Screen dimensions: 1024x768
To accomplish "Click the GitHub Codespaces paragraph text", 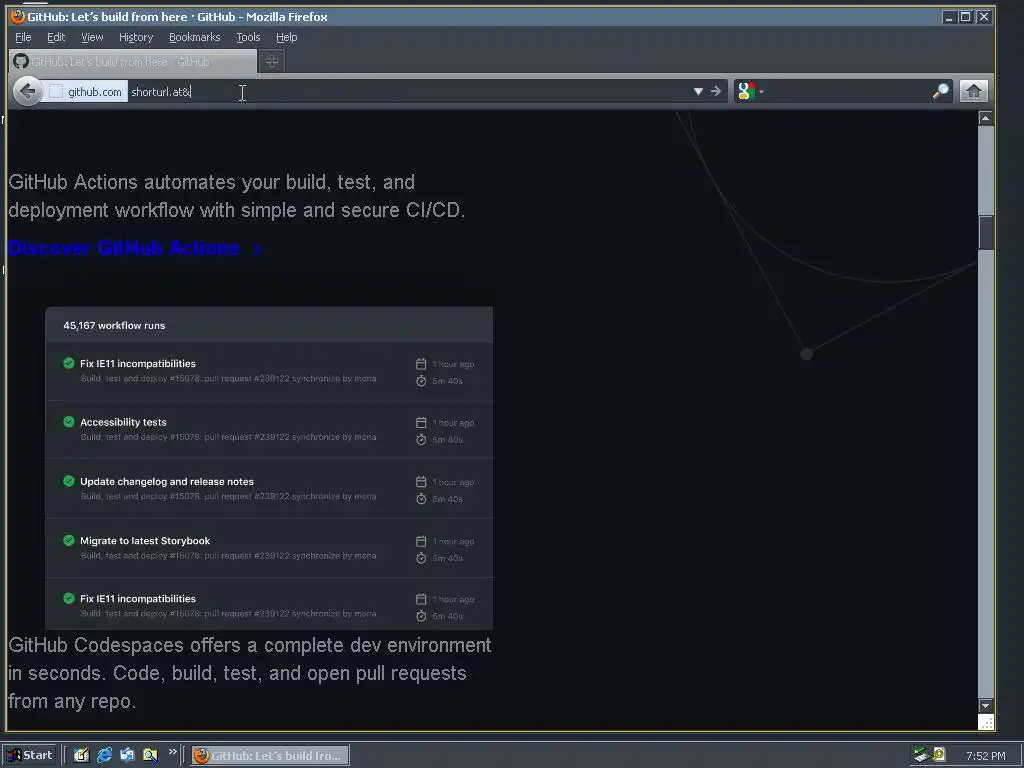I will pos(249,673).
